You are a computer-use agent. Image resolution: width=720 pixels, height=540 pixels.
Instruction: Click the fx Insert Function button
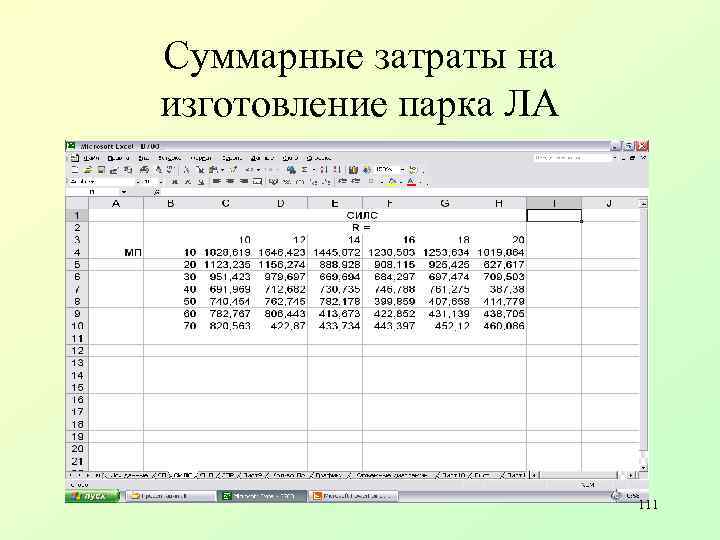tap(157, 192)
